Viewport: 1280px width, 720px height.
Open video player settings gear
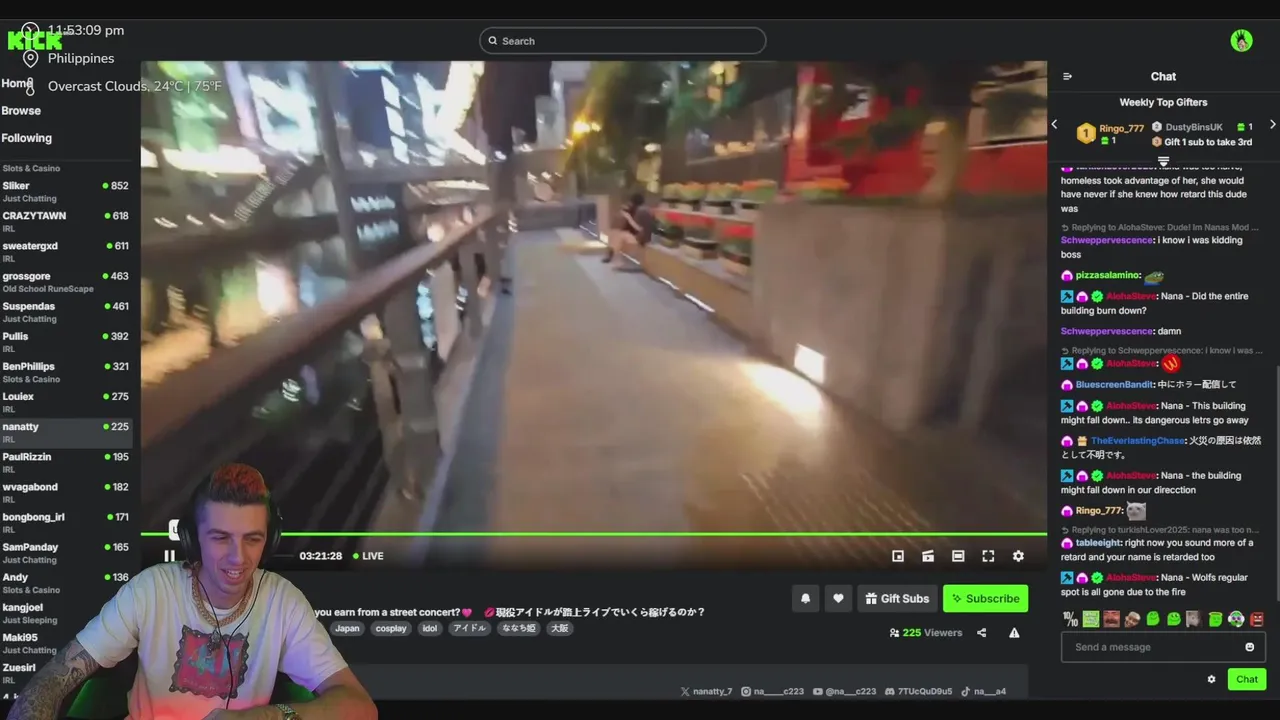click(x=1018, y=556)
